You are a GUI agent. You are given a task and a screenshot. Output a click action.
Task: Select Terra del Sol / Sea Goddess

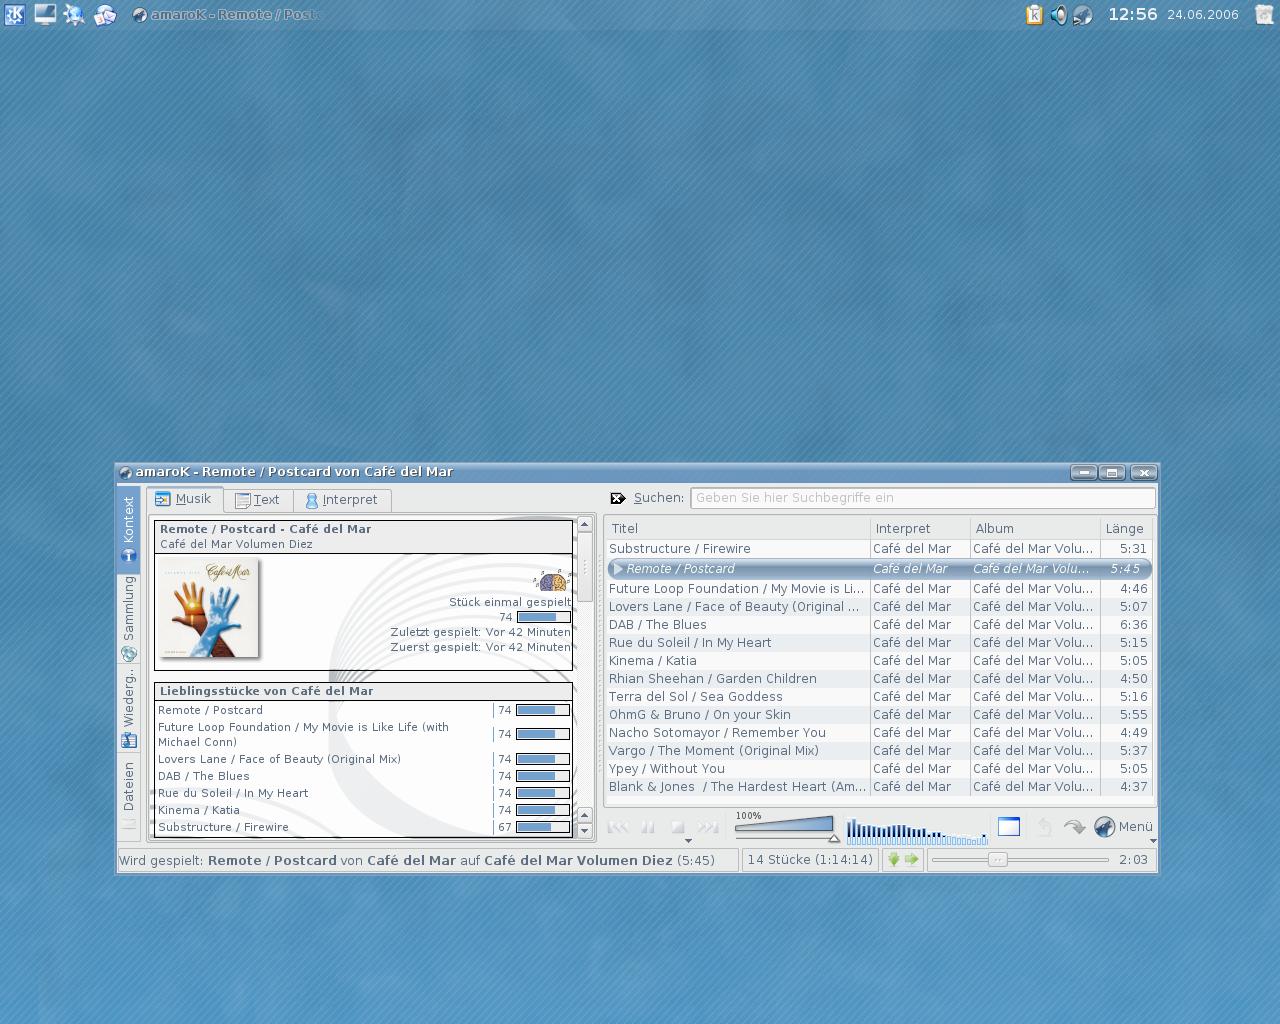[x=879, y=697]
